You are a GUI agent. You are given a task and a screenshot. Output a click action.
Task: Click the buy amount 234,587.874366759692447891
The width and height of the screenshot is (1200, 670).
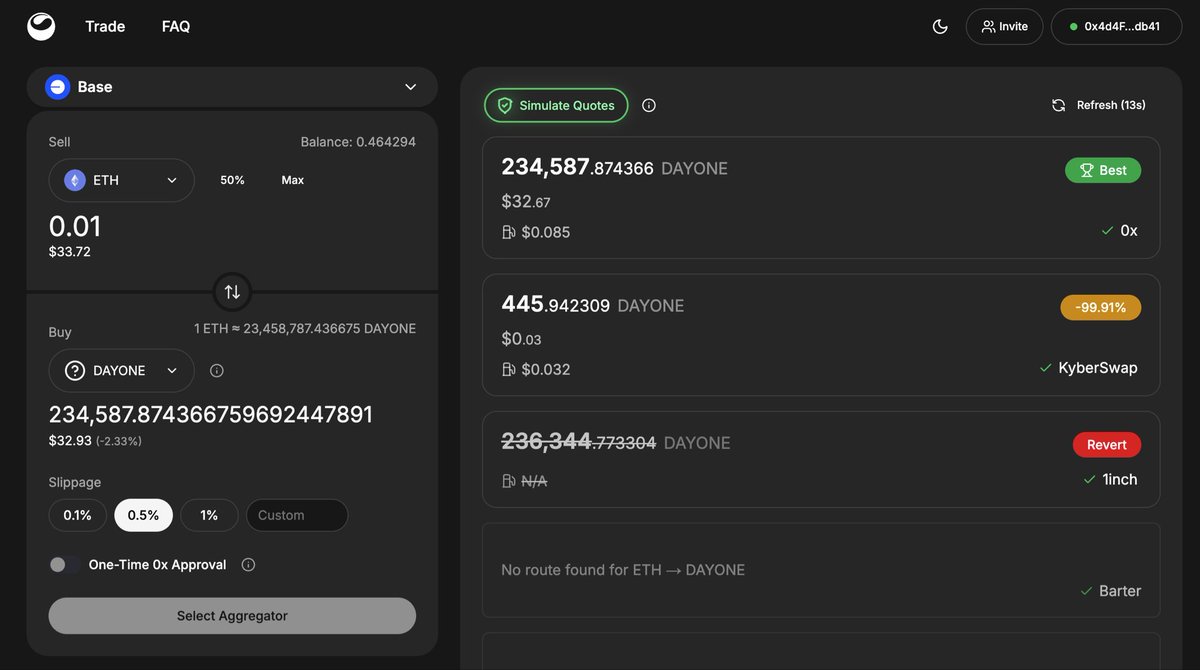211,414
